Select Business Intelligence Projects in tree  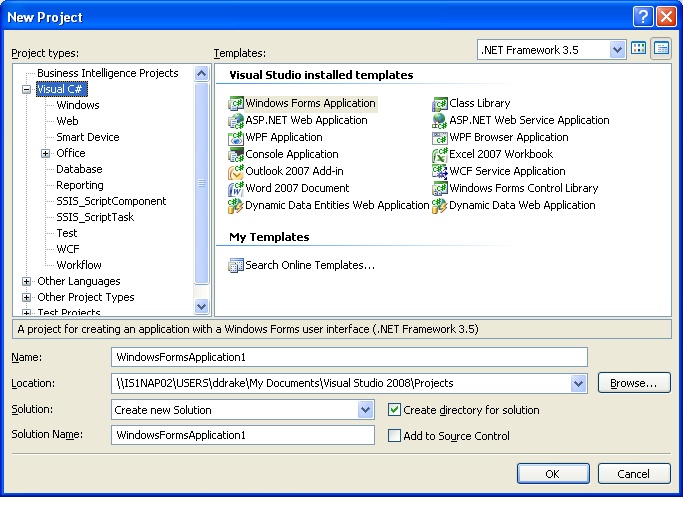[x=108, y=73]
